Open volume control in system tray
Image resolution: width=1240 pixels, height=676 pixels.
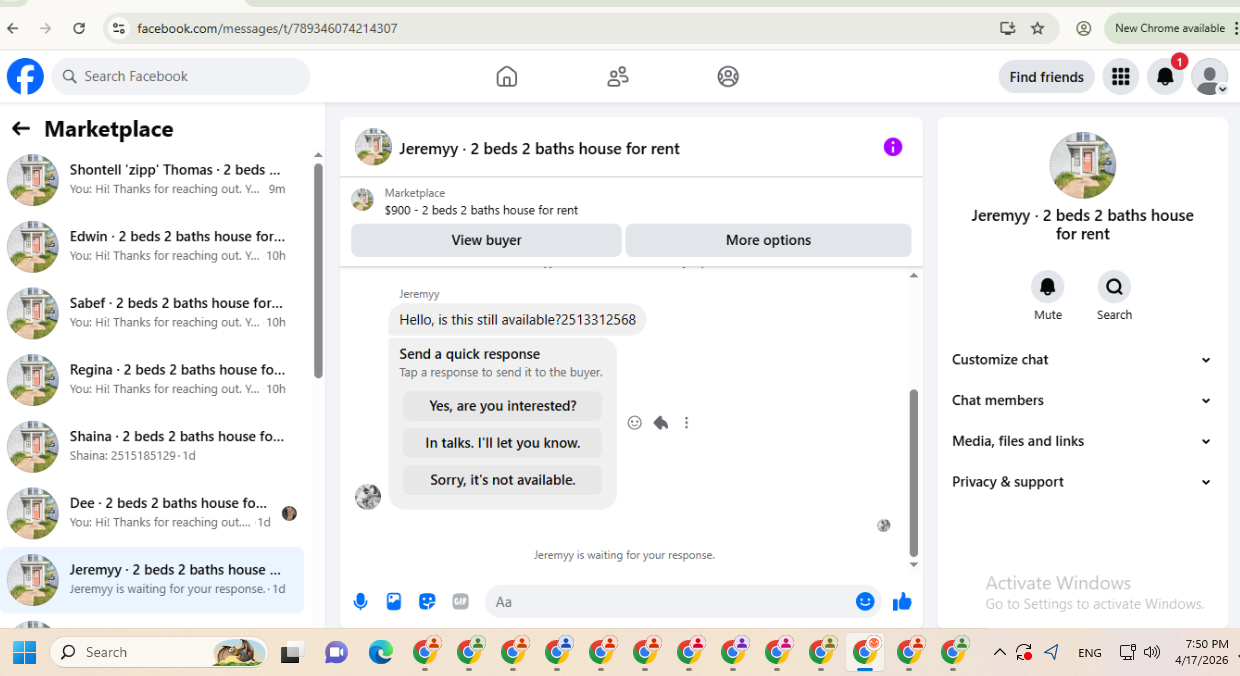pyautogui.click(x=1152, y=652)
